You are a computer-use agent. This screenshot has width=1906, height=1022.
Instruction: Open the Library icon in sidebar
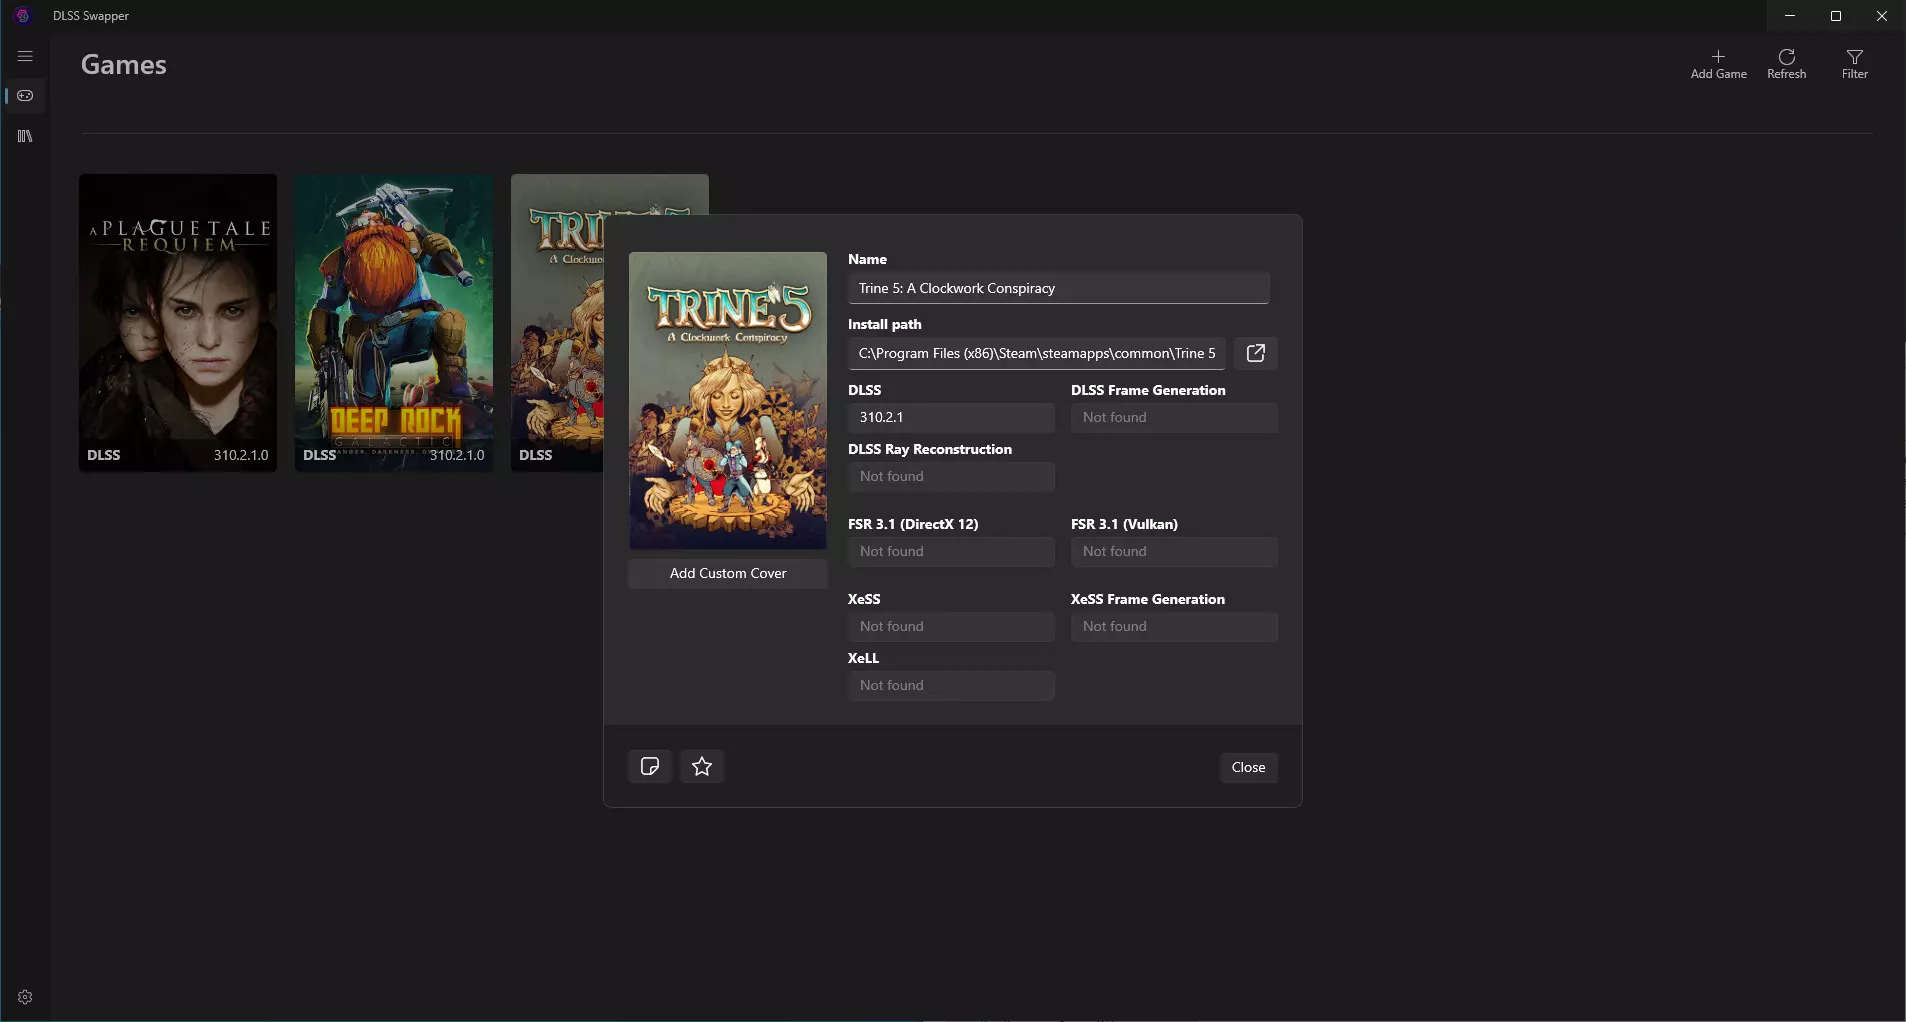25,136
